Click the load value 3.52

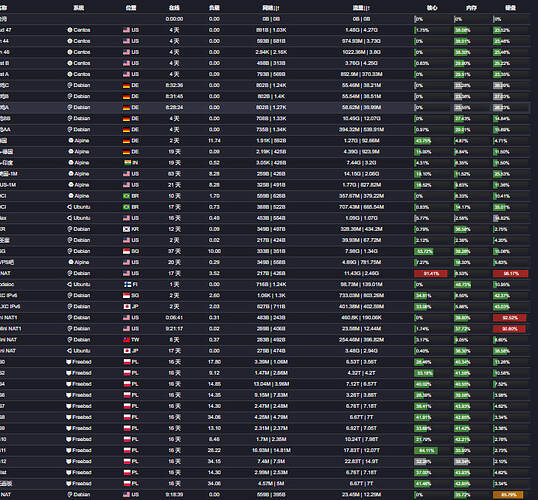point(214,273)
